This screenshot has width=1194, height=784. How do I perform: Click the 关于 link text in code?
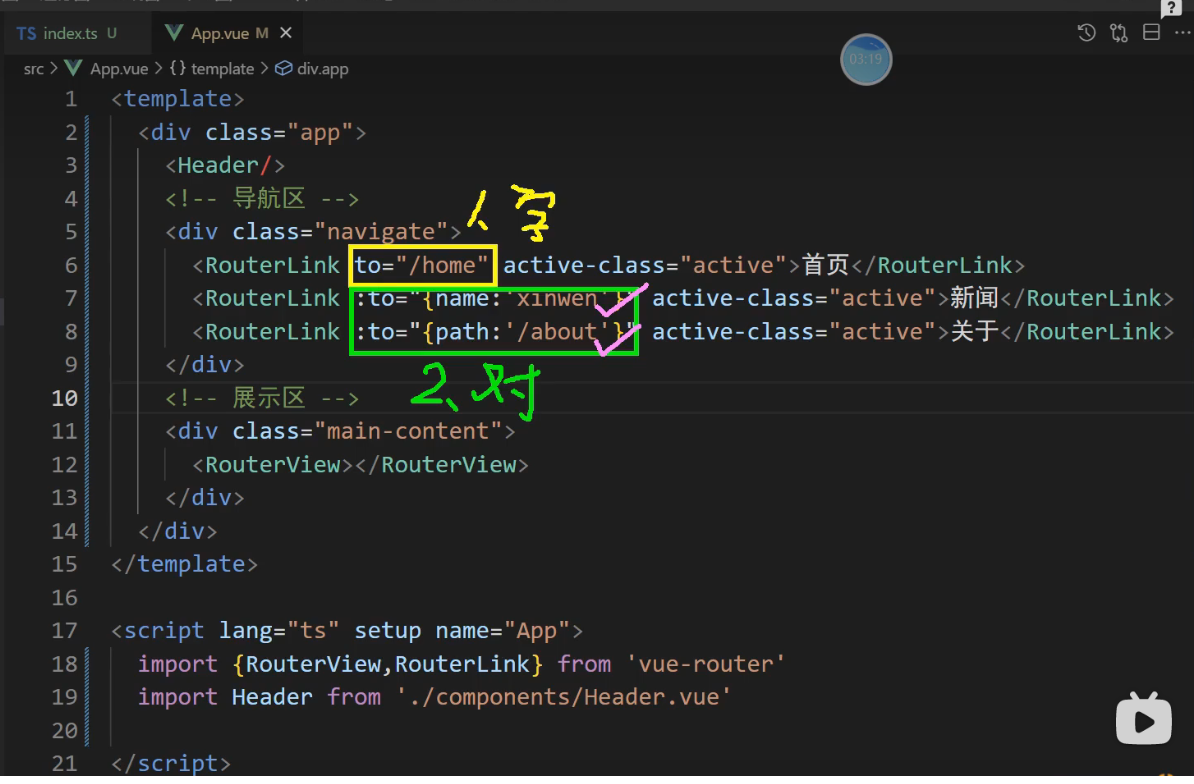click(x=974, y=331)
